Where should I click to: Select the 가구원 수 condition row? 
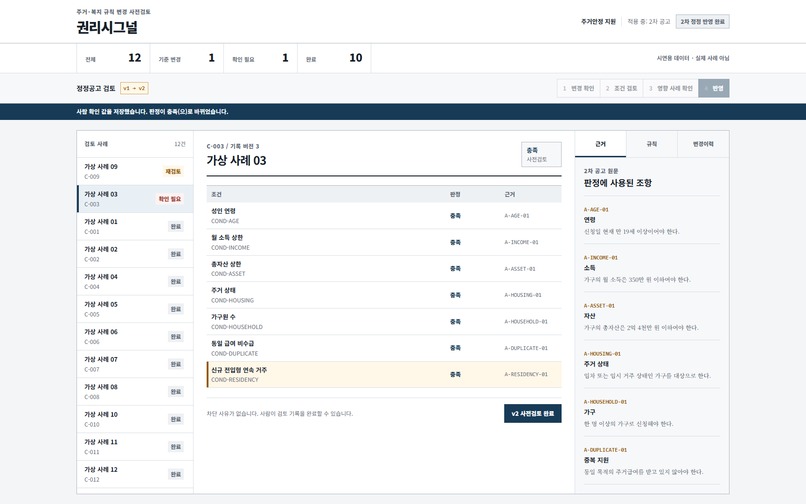384,321
